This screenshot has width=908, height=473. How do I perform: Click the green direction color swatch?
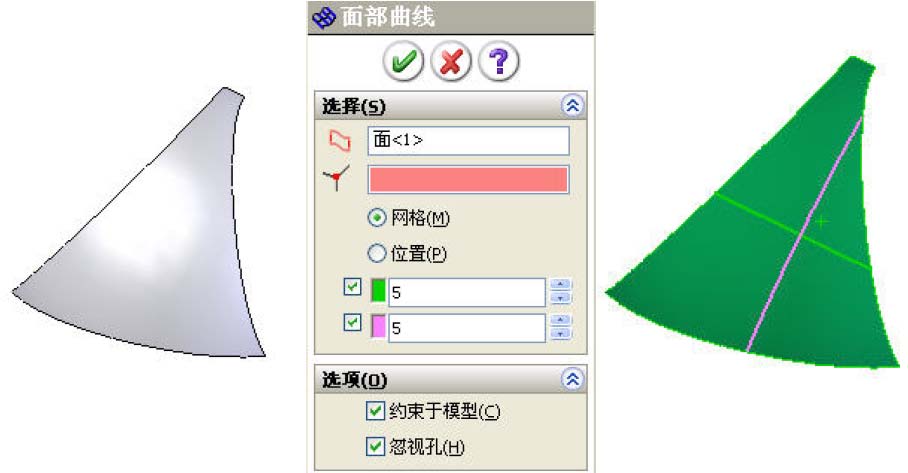[378, 291]
